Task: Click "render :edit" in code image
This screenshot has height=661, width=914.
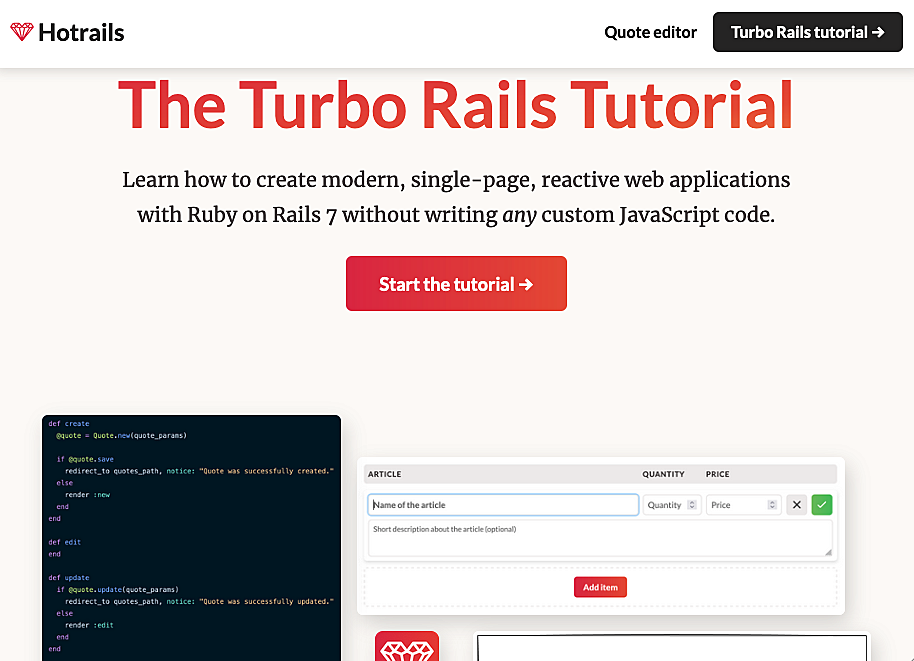Action: 89,625
